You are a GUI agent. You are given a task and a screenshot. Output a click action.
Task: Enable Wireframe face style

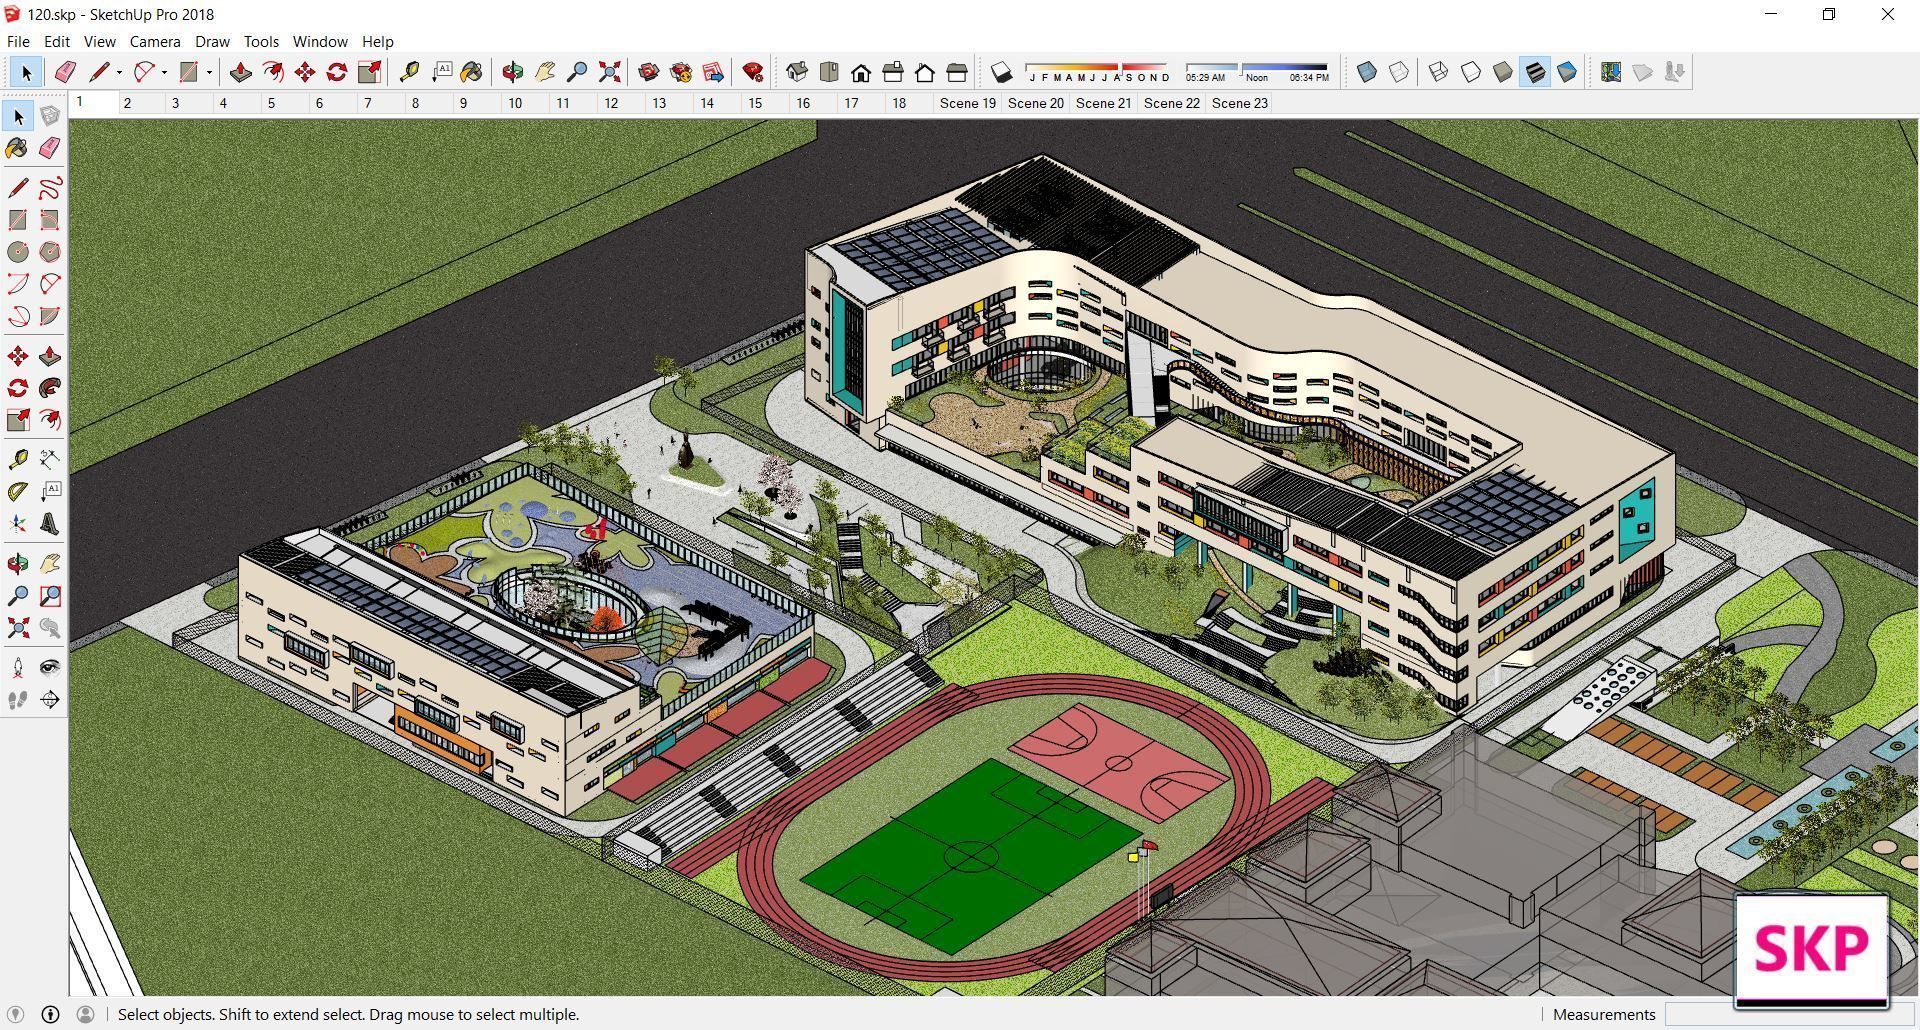(1439, 72)
